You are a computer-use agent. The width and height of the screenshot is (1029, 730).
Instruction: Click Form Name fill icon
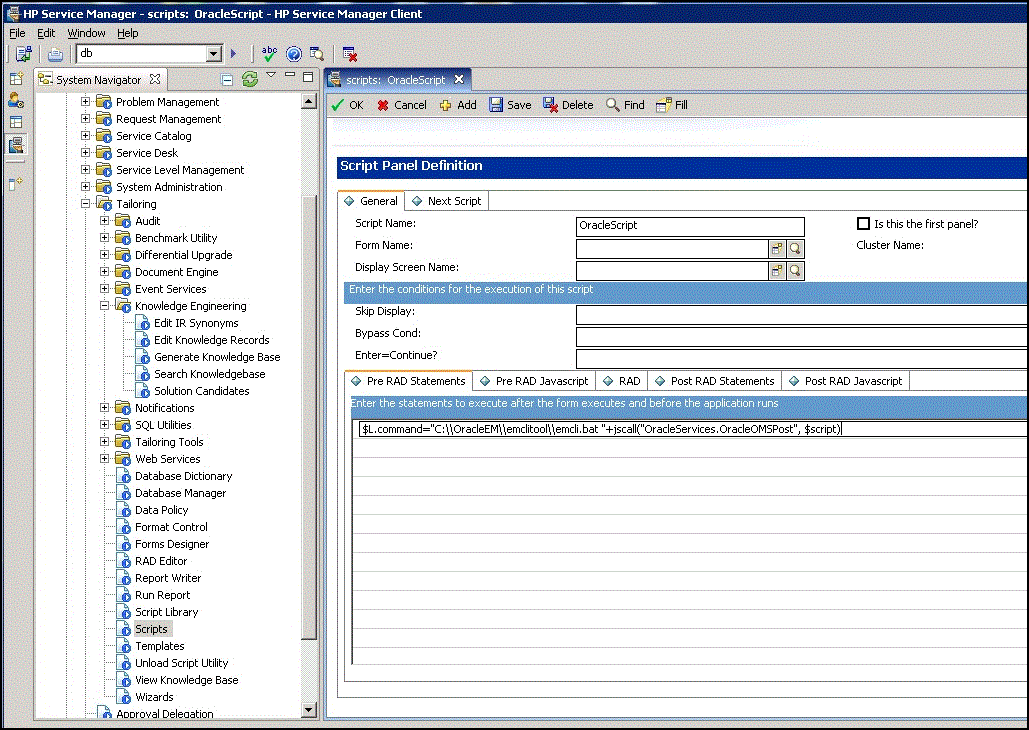(x=777, y=249)
